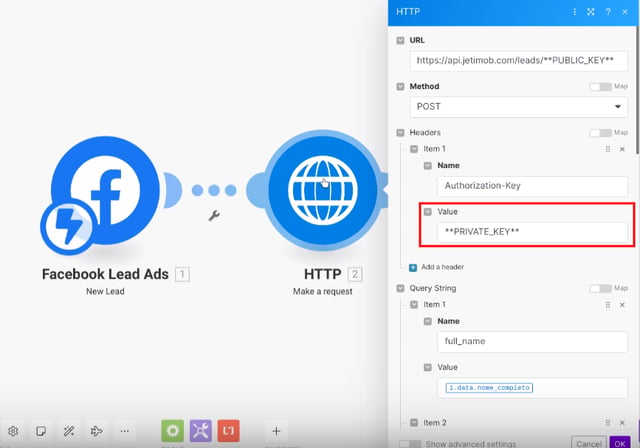This screenshot has height=448, width=640.
Task: Toggle Map switch for Headers
Action: coord(600,133)
